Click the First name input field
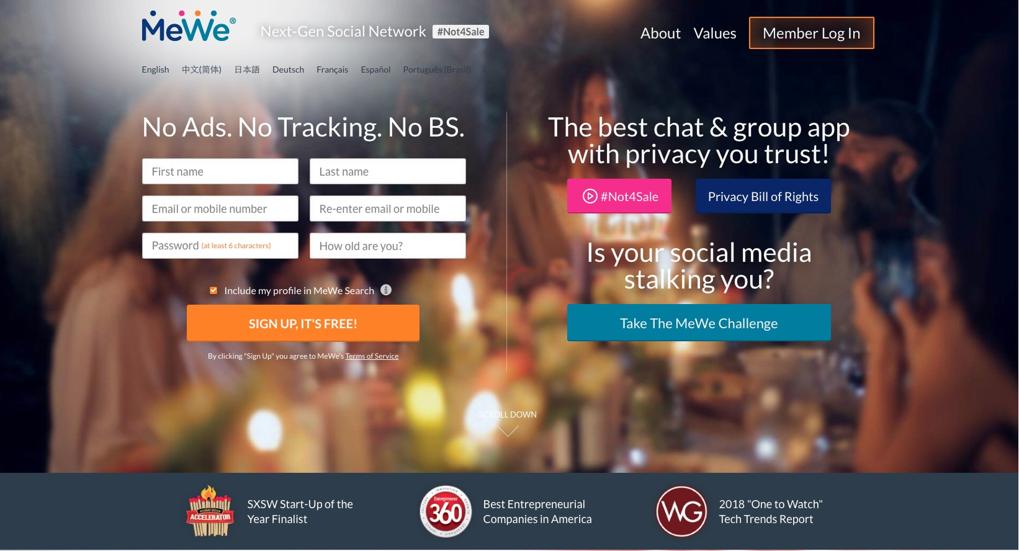This screenshot has height=551, width=1019. point(220,172)
